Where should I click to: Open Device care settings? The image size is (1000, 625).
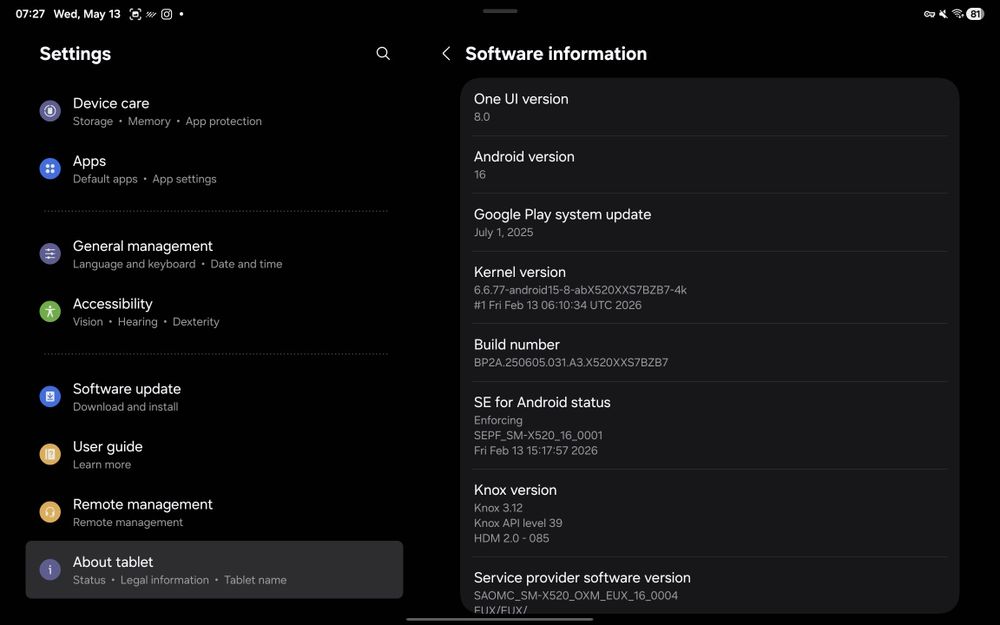click(x=214, y=112)
